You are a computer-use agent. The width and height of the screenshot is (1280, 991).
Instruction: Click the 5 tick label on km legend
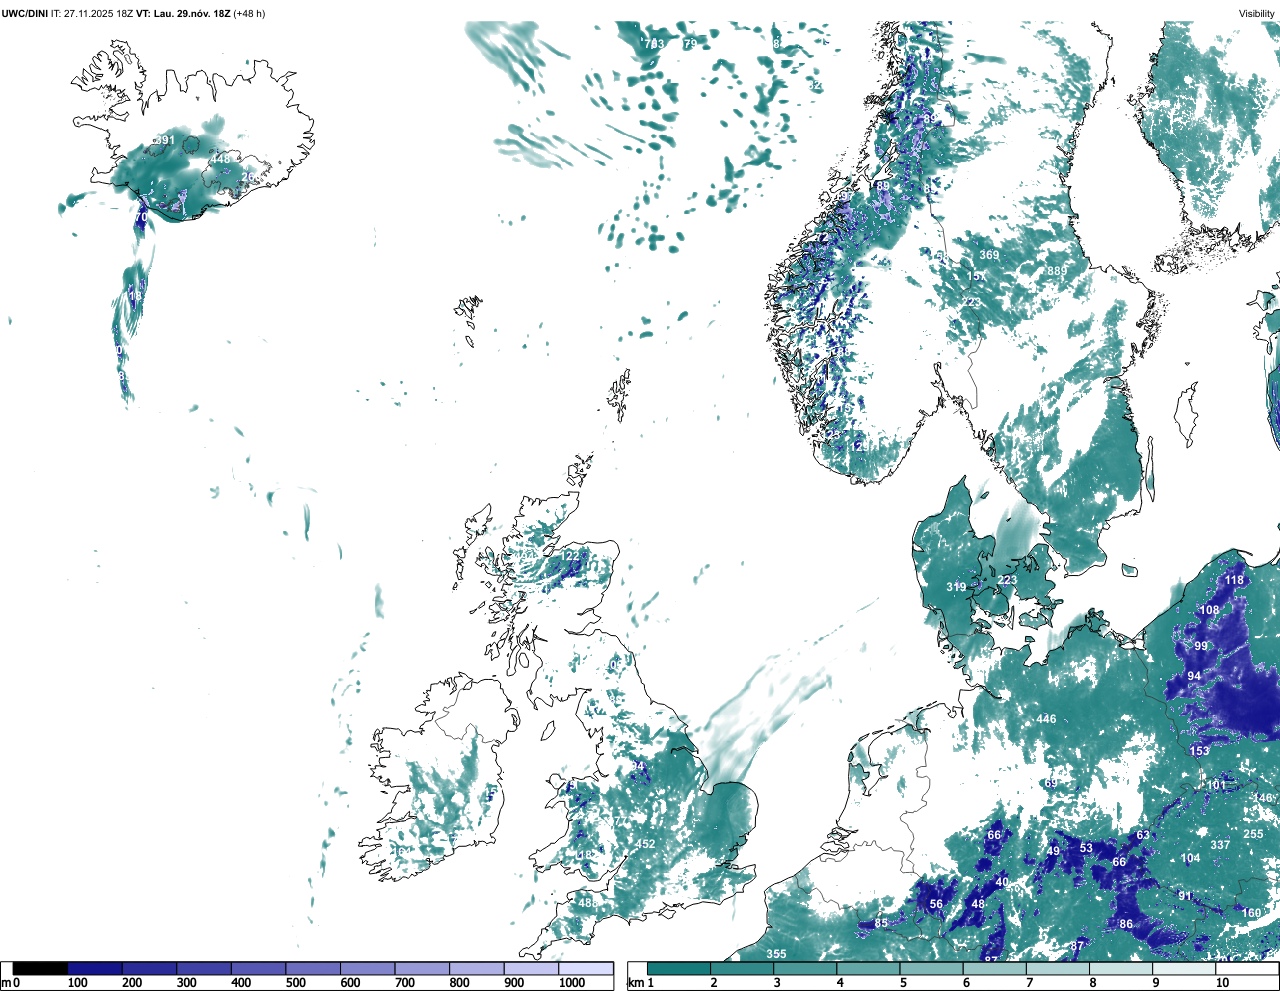[x=903, y=983]
